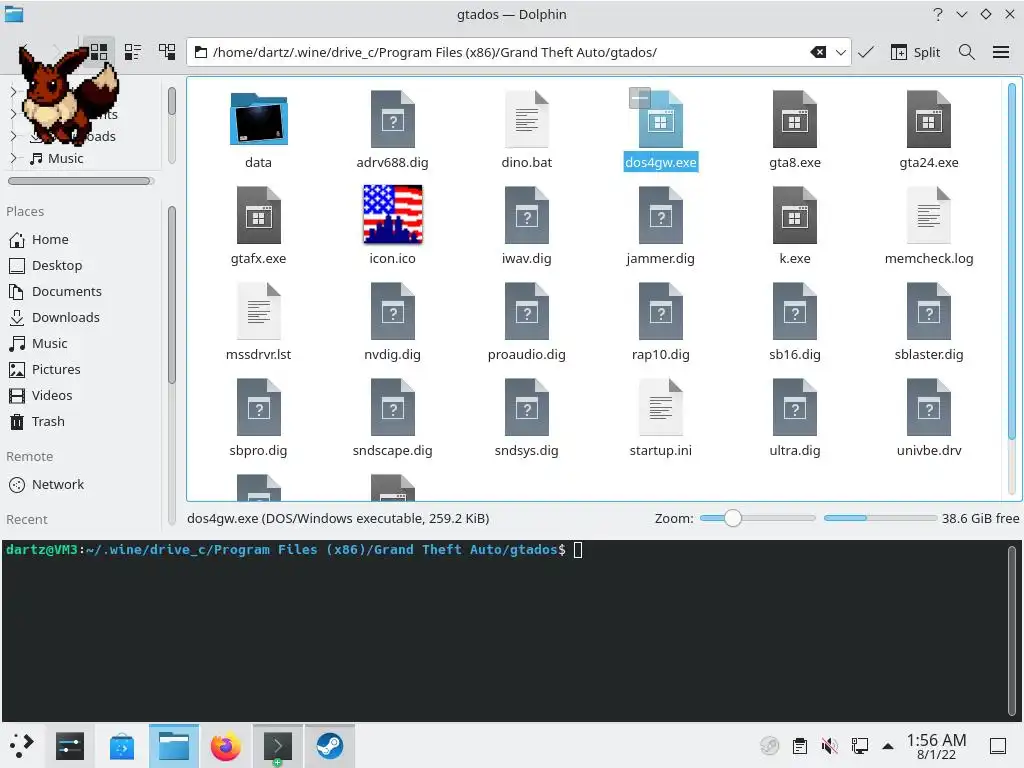Select the gtafx.exe file

point(259,226)
